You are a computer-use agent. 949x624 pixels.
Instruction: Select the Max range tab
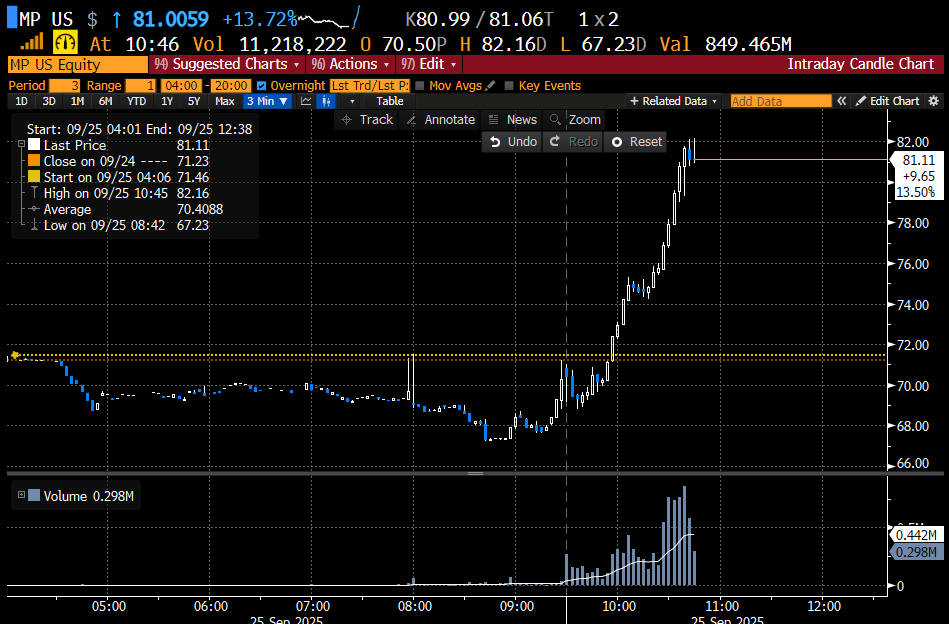pos(225,101)
